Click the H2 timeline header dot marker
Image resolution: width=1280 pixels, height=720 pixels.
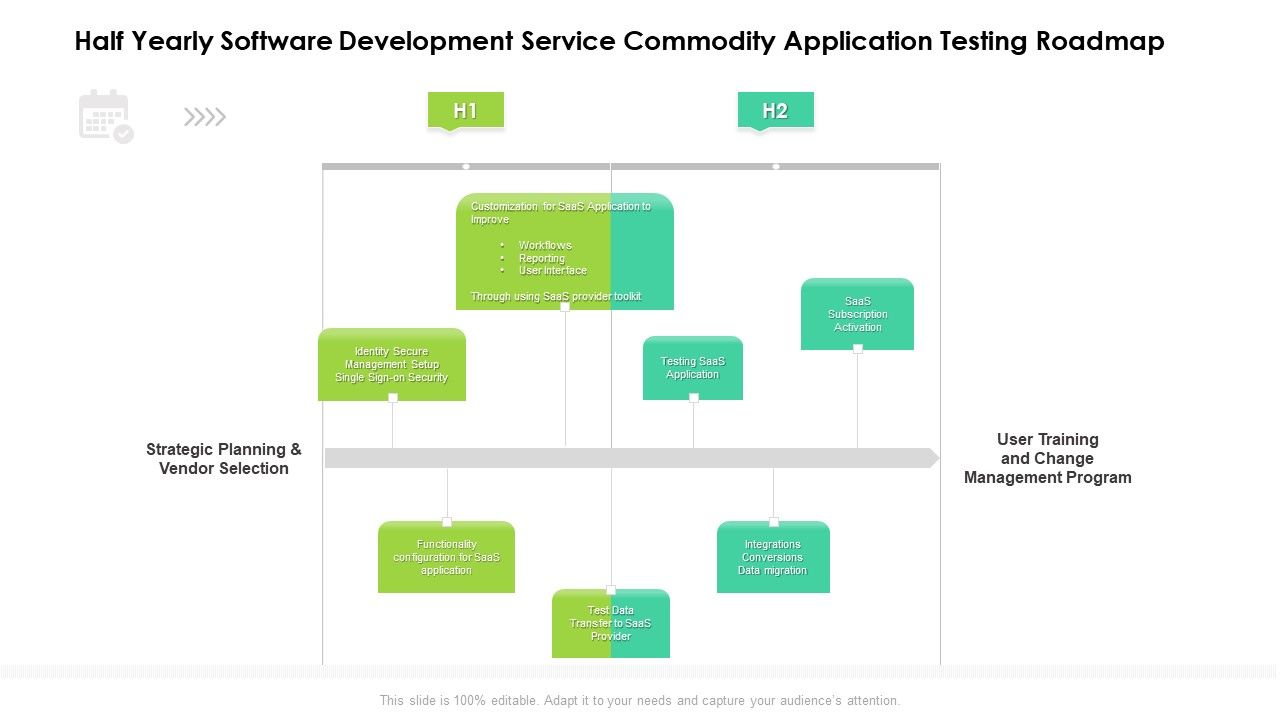[776, 166]
